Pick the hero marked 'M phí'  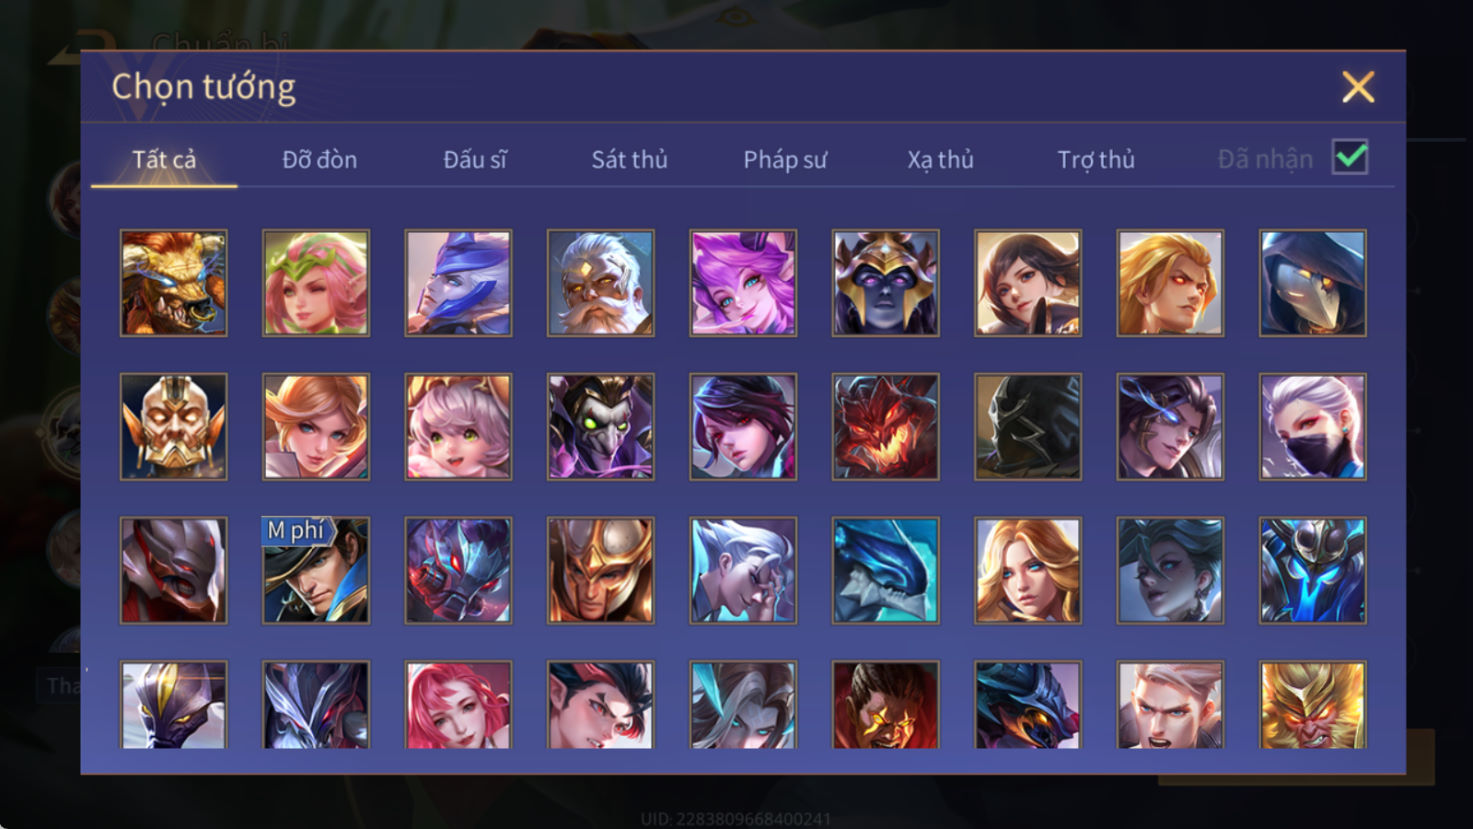coord(316,570)
